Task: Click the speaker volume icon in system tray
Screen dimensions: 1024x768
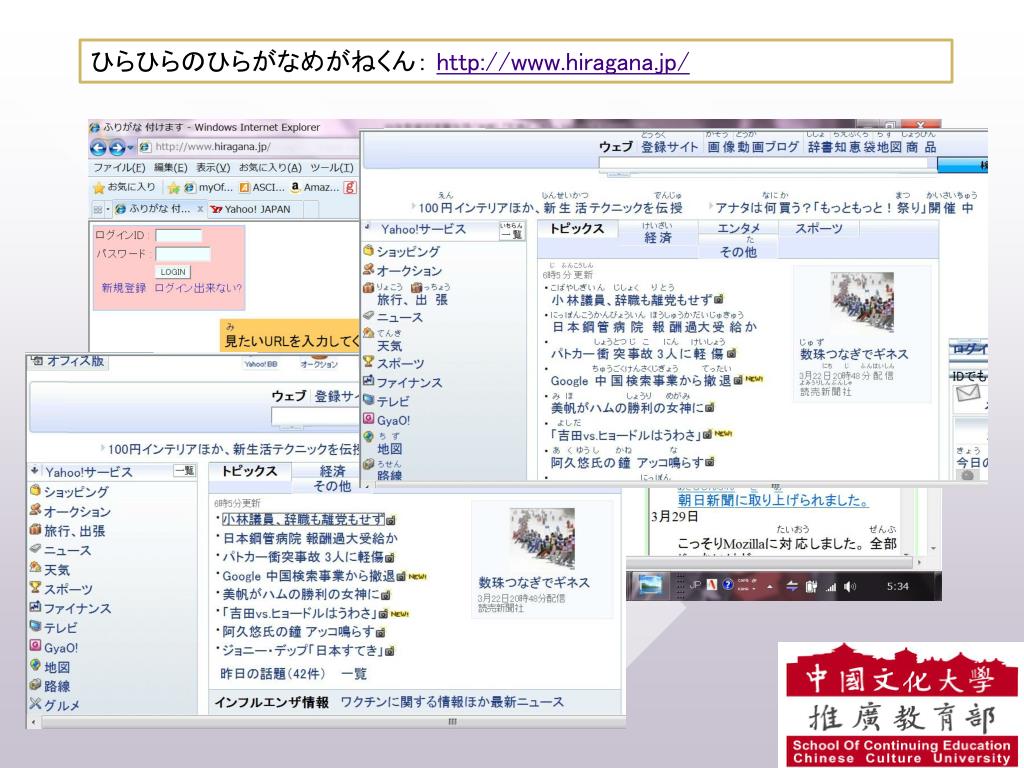Action: pyautogui.click(x=849, y=586)
